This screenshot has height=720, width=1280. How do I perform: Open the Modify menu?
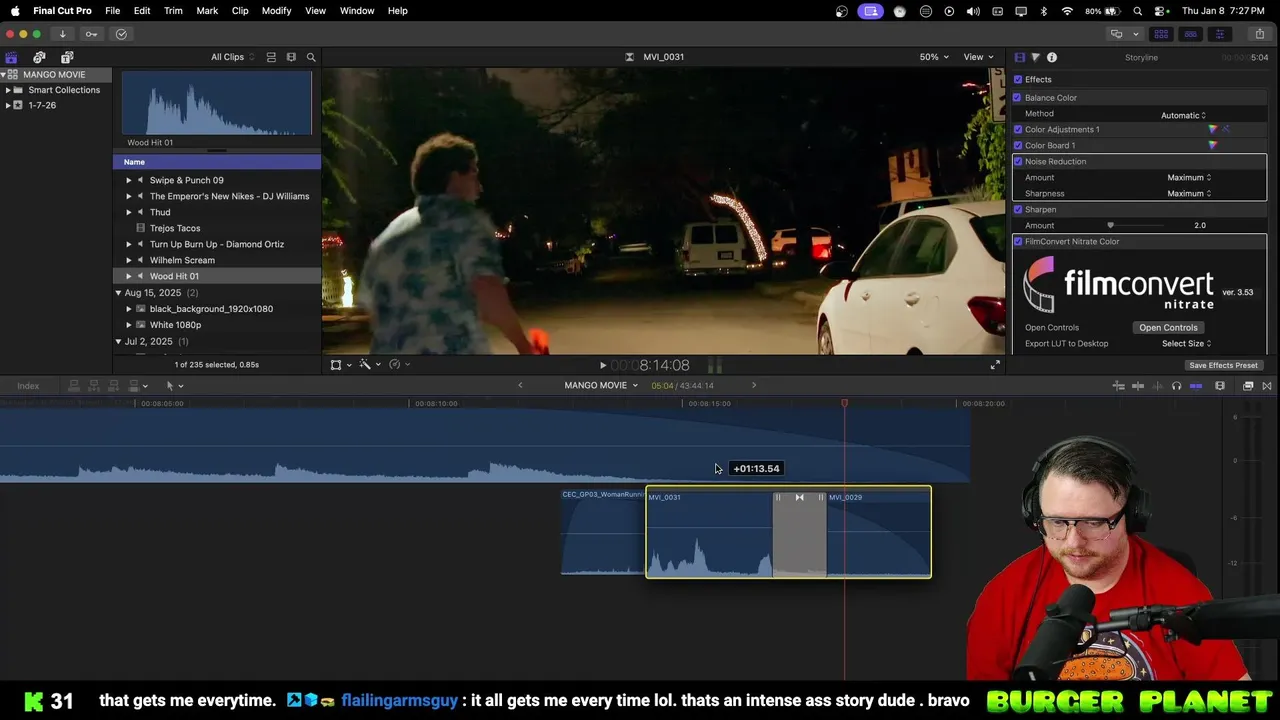click(x=276, y=11)
